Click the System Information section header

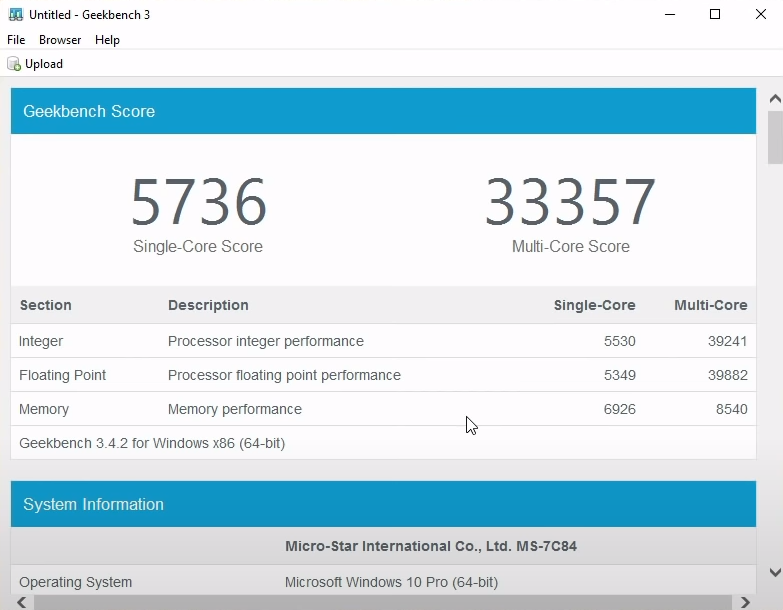[x=383, y=504]
